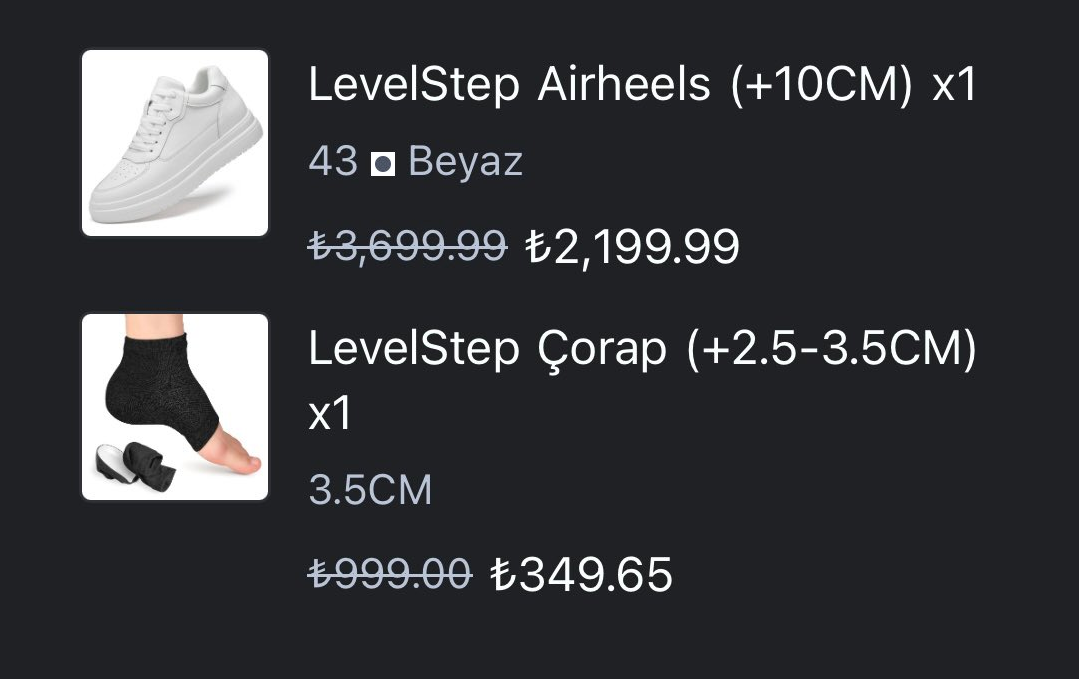This screenshot has width=1079, height=679.
Task: Open the white sneaker product thumbnail
Action: [175, 143]
